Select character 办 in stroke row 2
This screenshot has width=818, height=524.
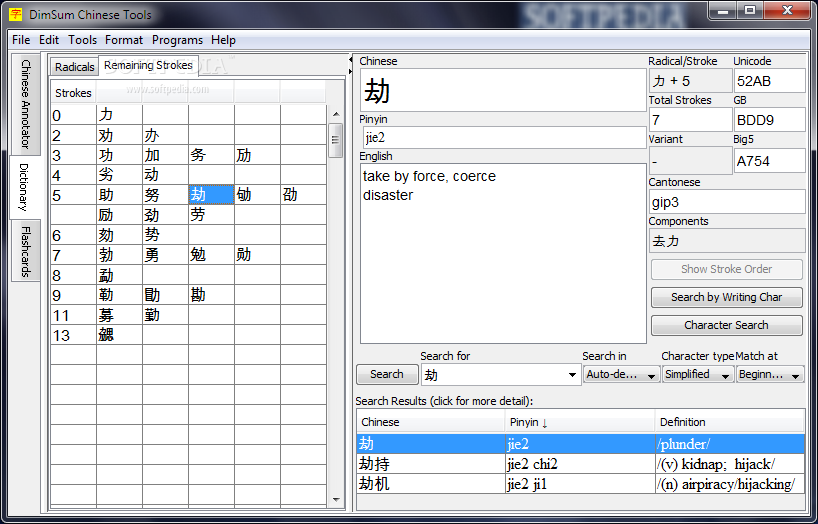click(x=165, y=135)
